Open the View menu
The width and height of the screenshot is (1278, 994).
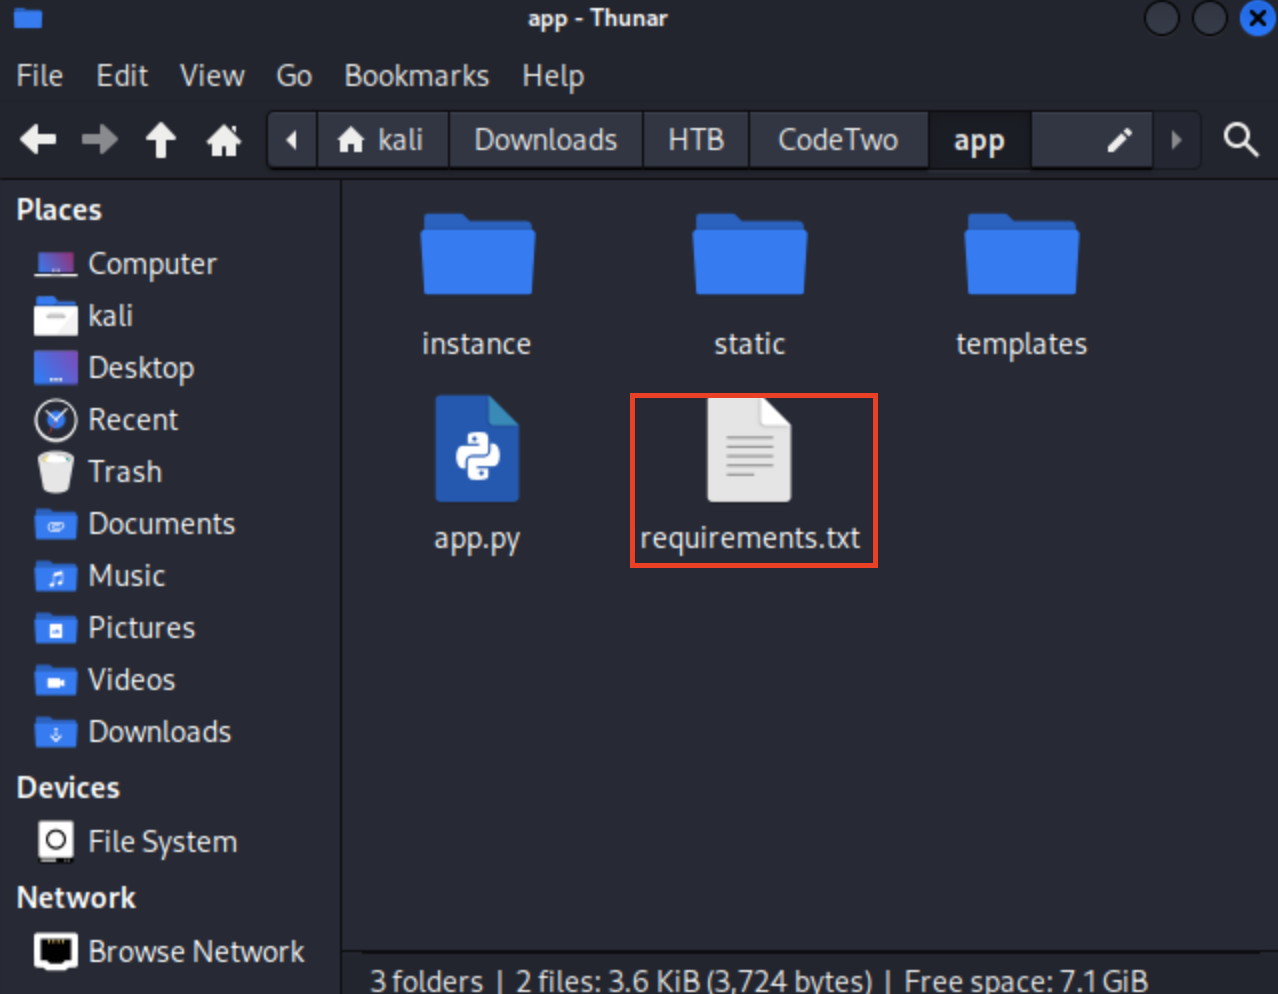click(x=212, y=76)
